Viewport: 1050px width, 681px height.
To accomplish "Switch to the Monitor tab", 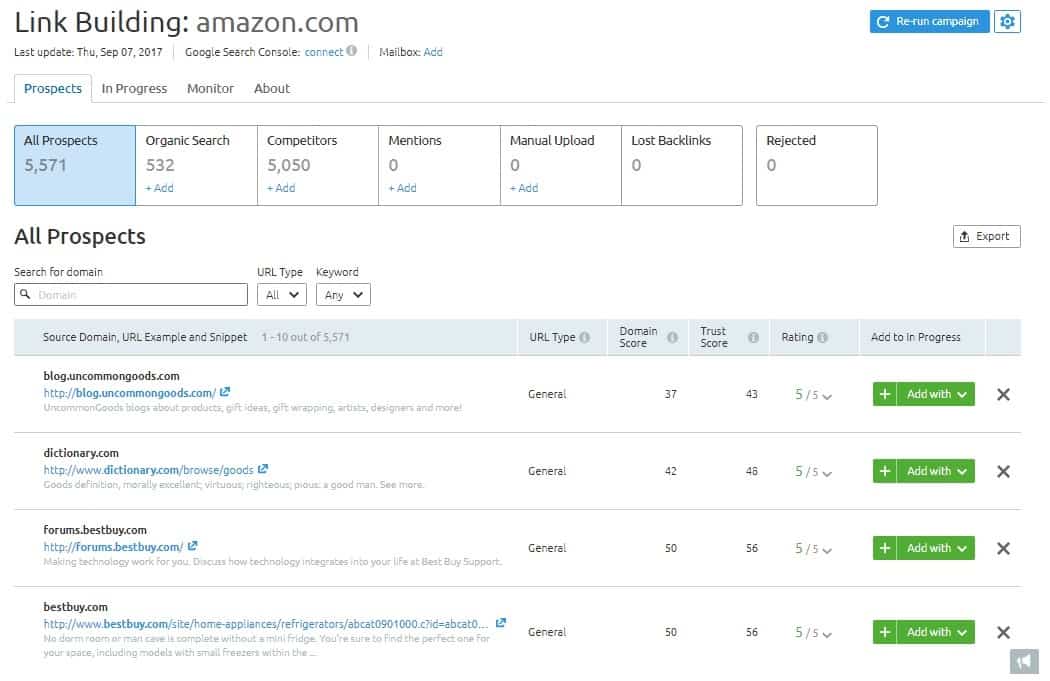I will (x=210, y=88).
